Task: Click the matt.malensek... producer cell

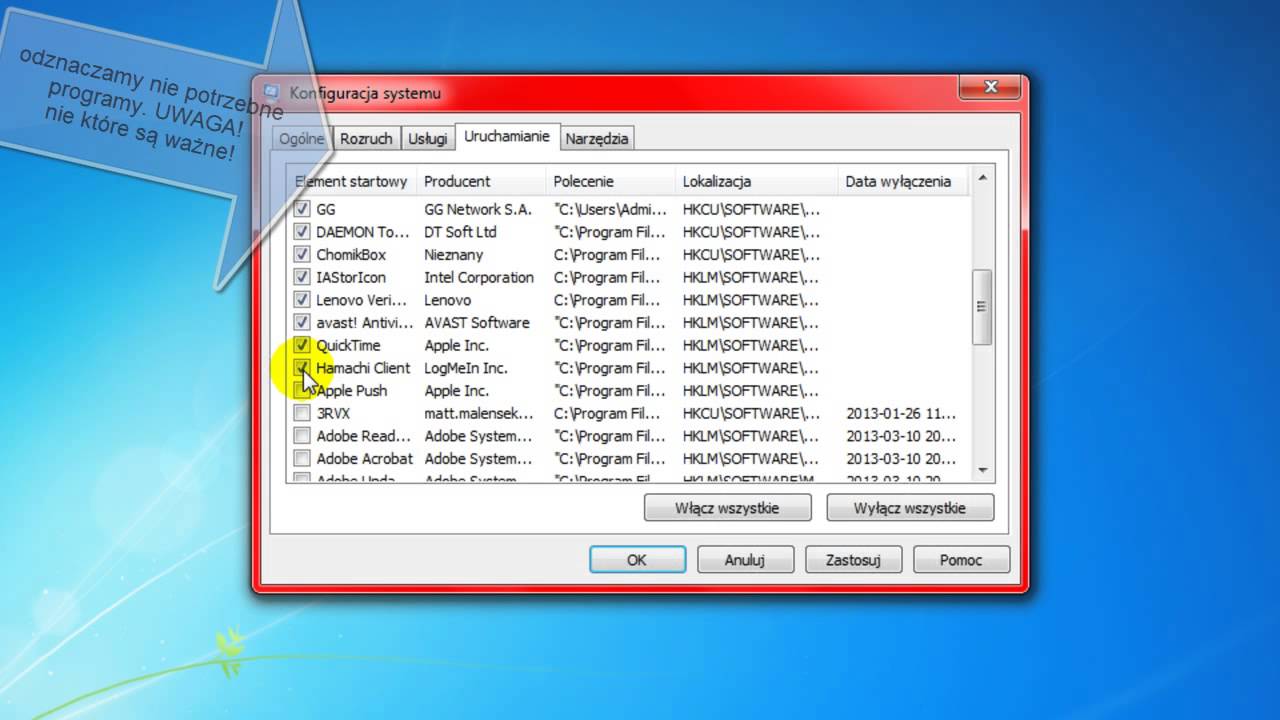Action: pos(479,413)
